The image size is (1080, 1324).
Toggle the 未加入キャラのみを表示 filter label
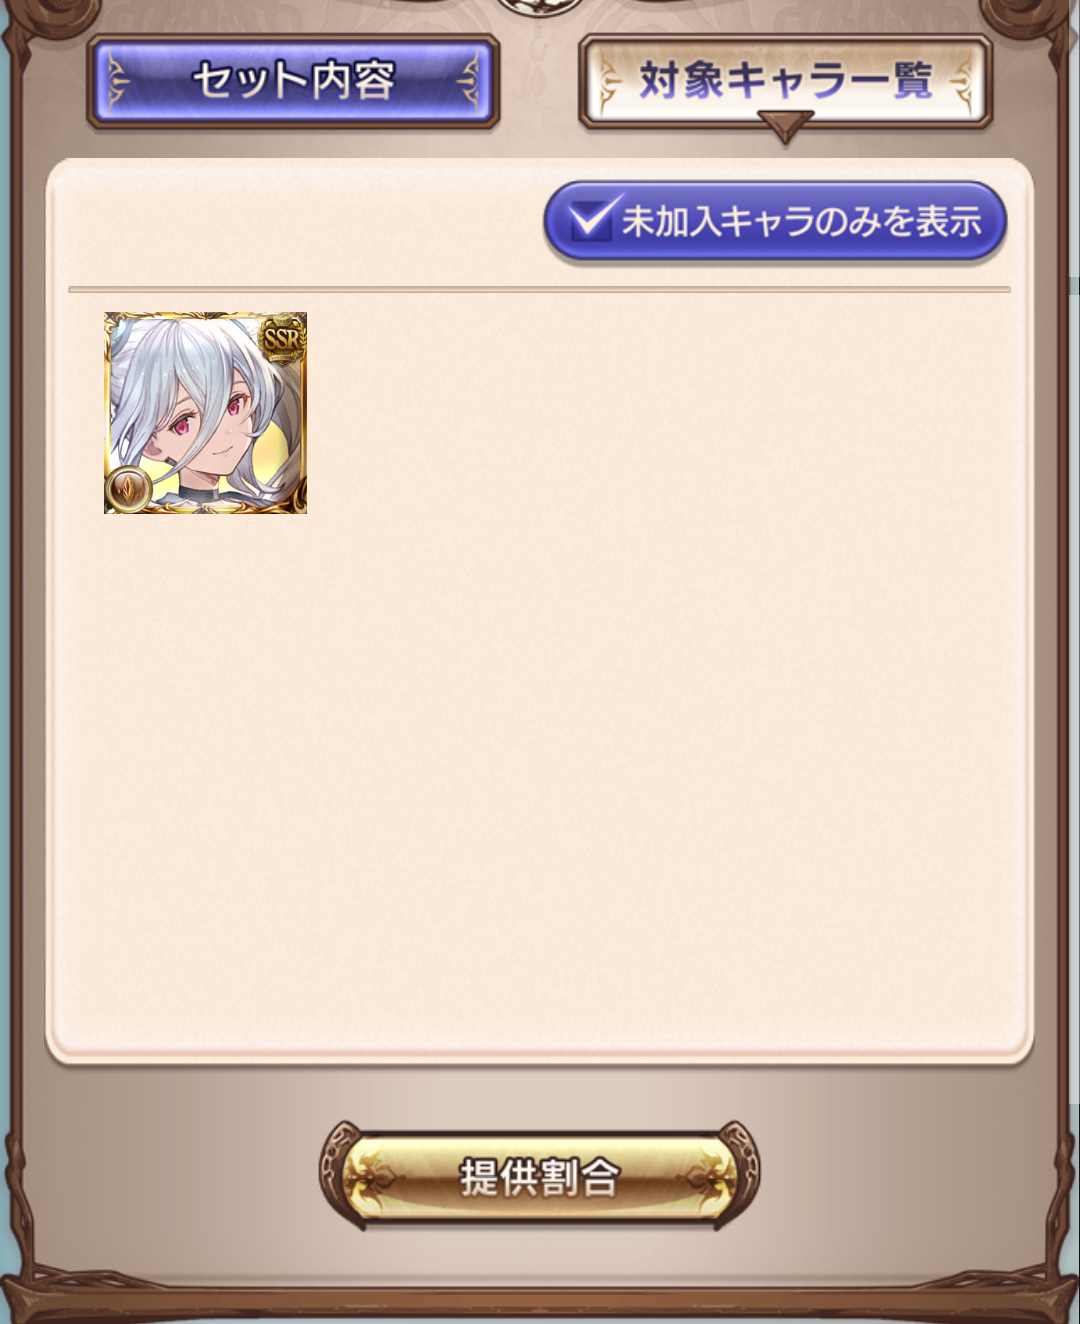pos(802,221)
